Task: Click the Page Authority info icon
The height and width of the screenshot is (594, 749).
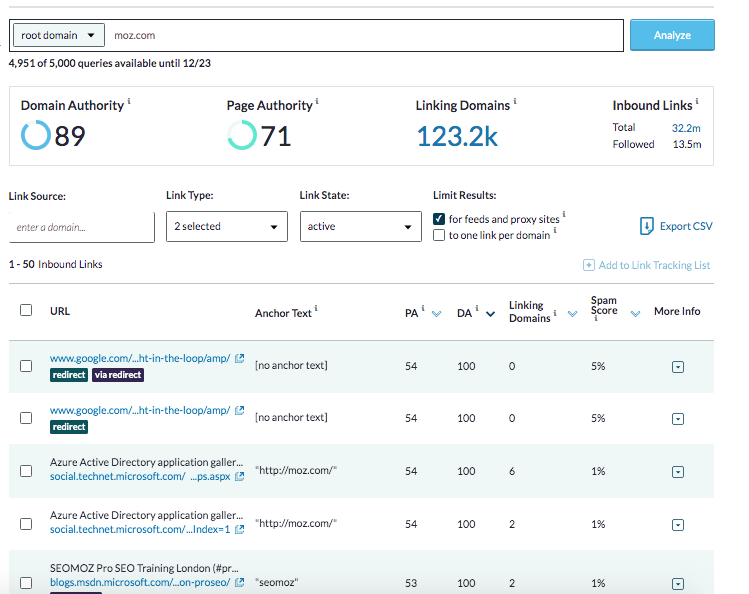Action: [x=317, y=101]
